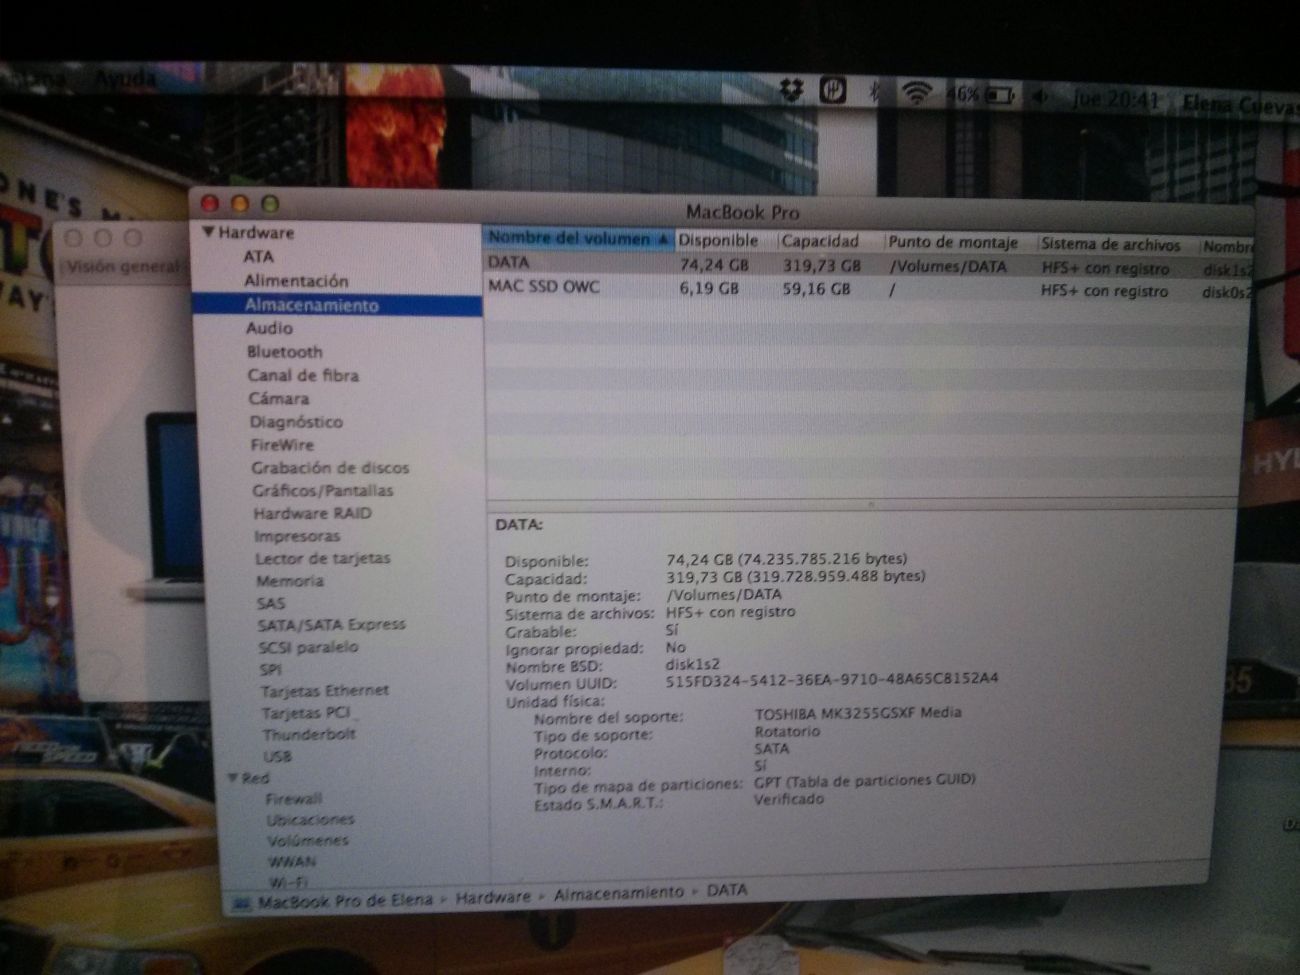Select Grabación de discos item
The width and height of the screenshot is (1300, 975).
[330, 467]
